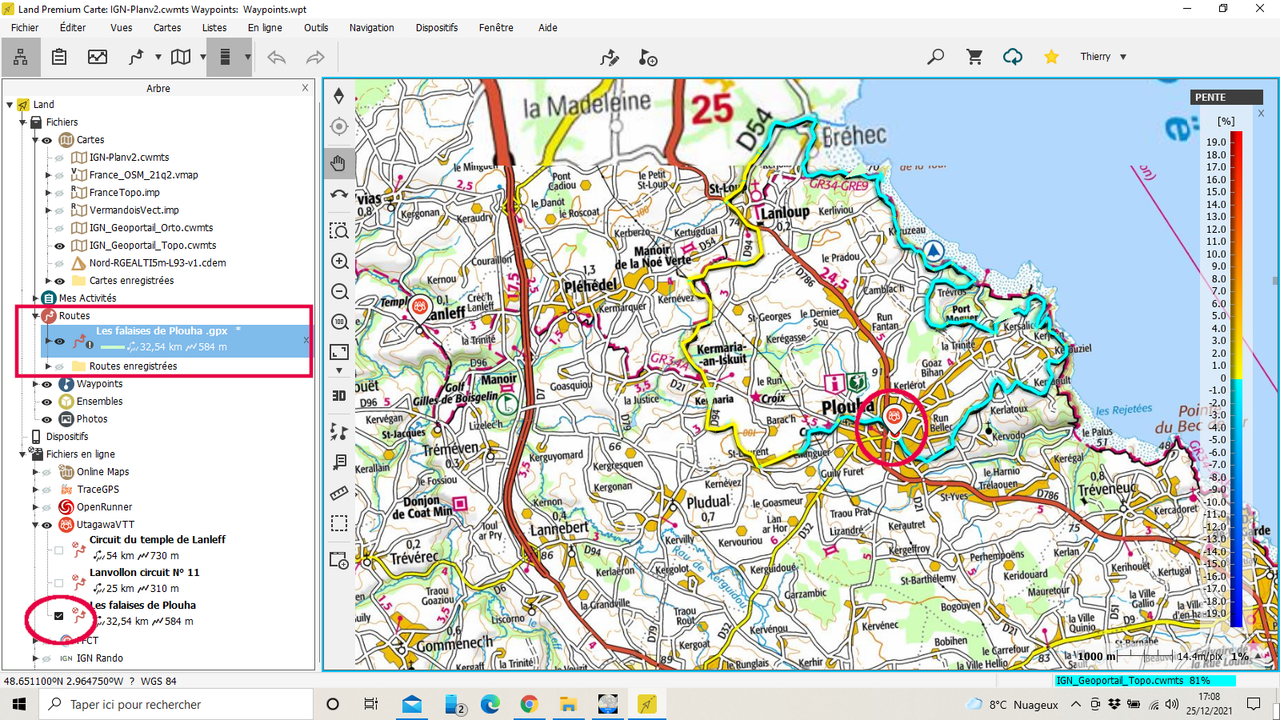Viewport: 1280px width, 720px height.
Task: Click the zoom out magnifier
Action: pyautogui.click(x=339, y=292)
